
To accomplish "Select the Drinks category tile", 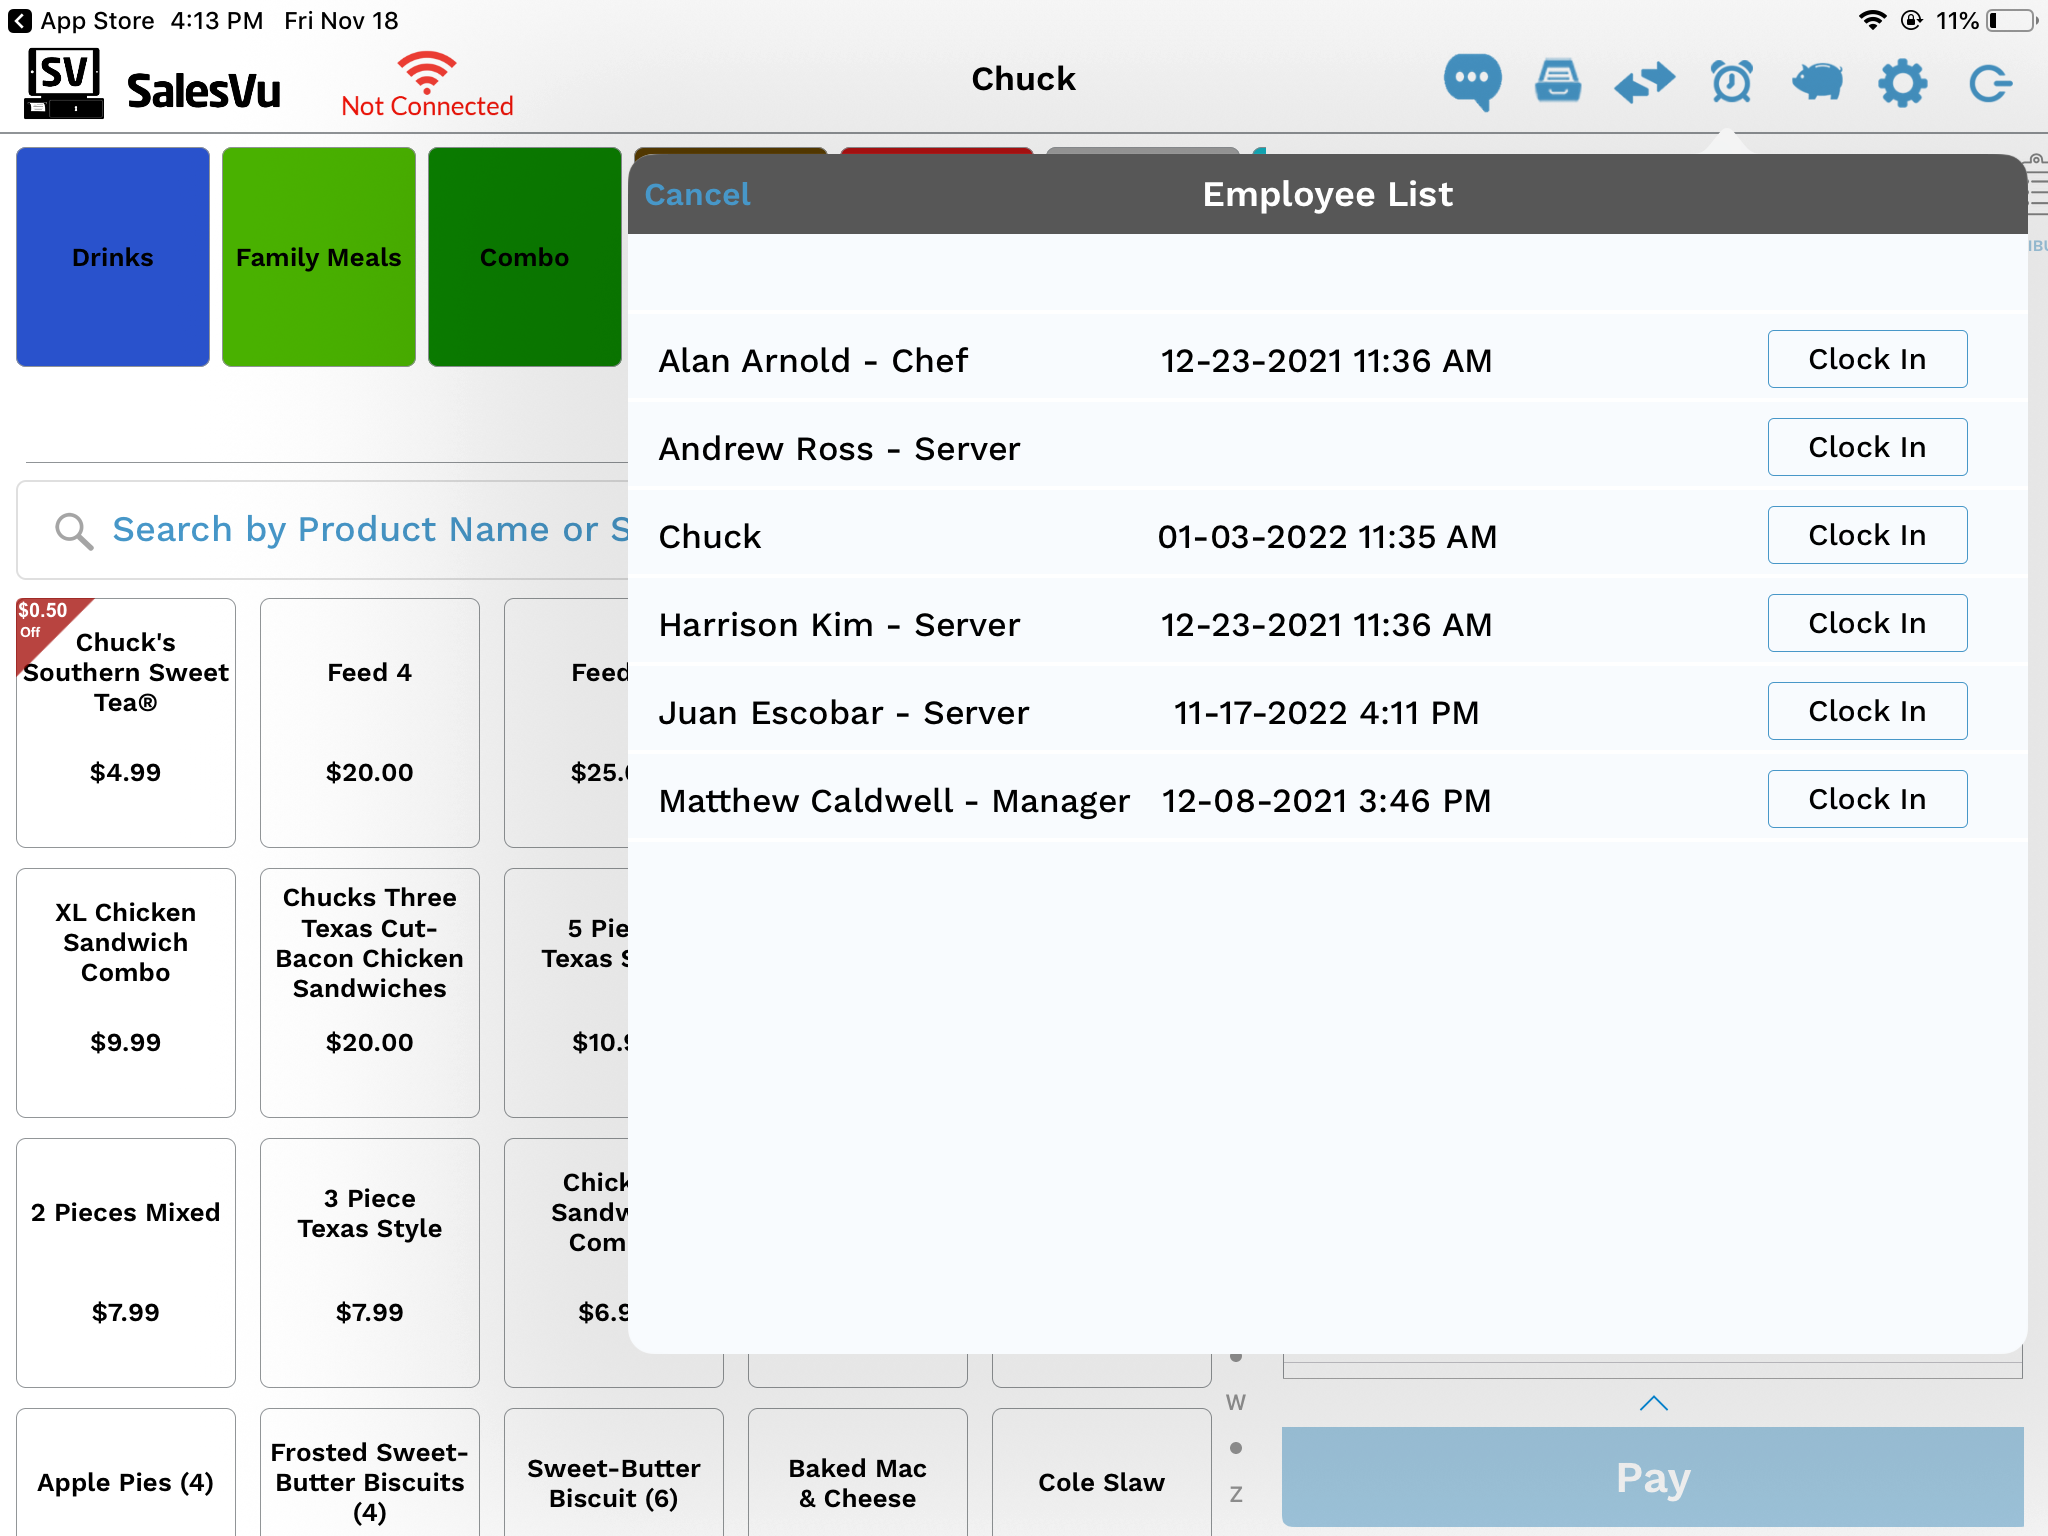I will click(x=113, y=257).
